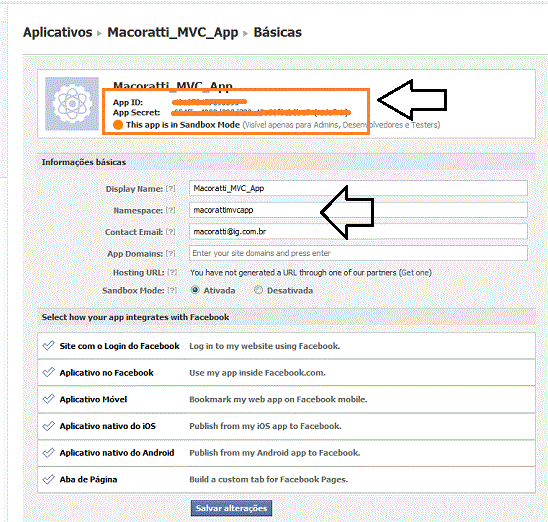
Task: Select the Desativada sandbox radio button
Action: point(258,290)
